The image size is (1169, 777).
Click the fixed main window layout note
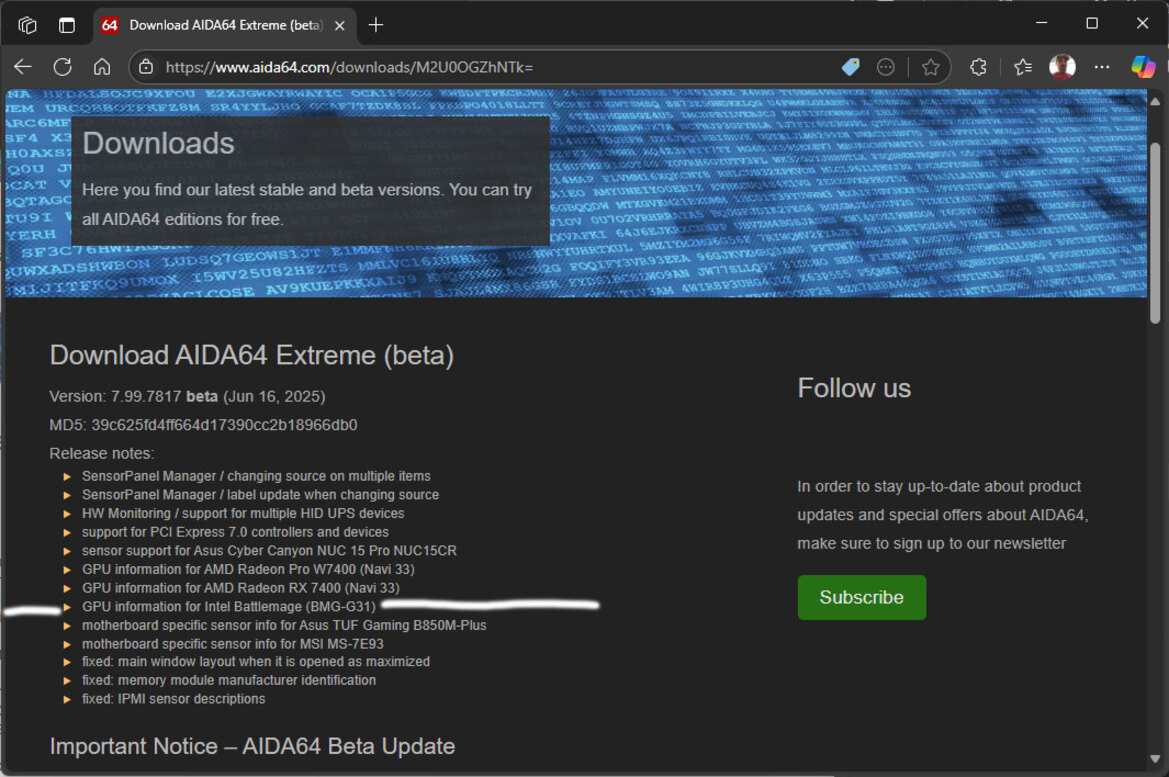[256, 661]
